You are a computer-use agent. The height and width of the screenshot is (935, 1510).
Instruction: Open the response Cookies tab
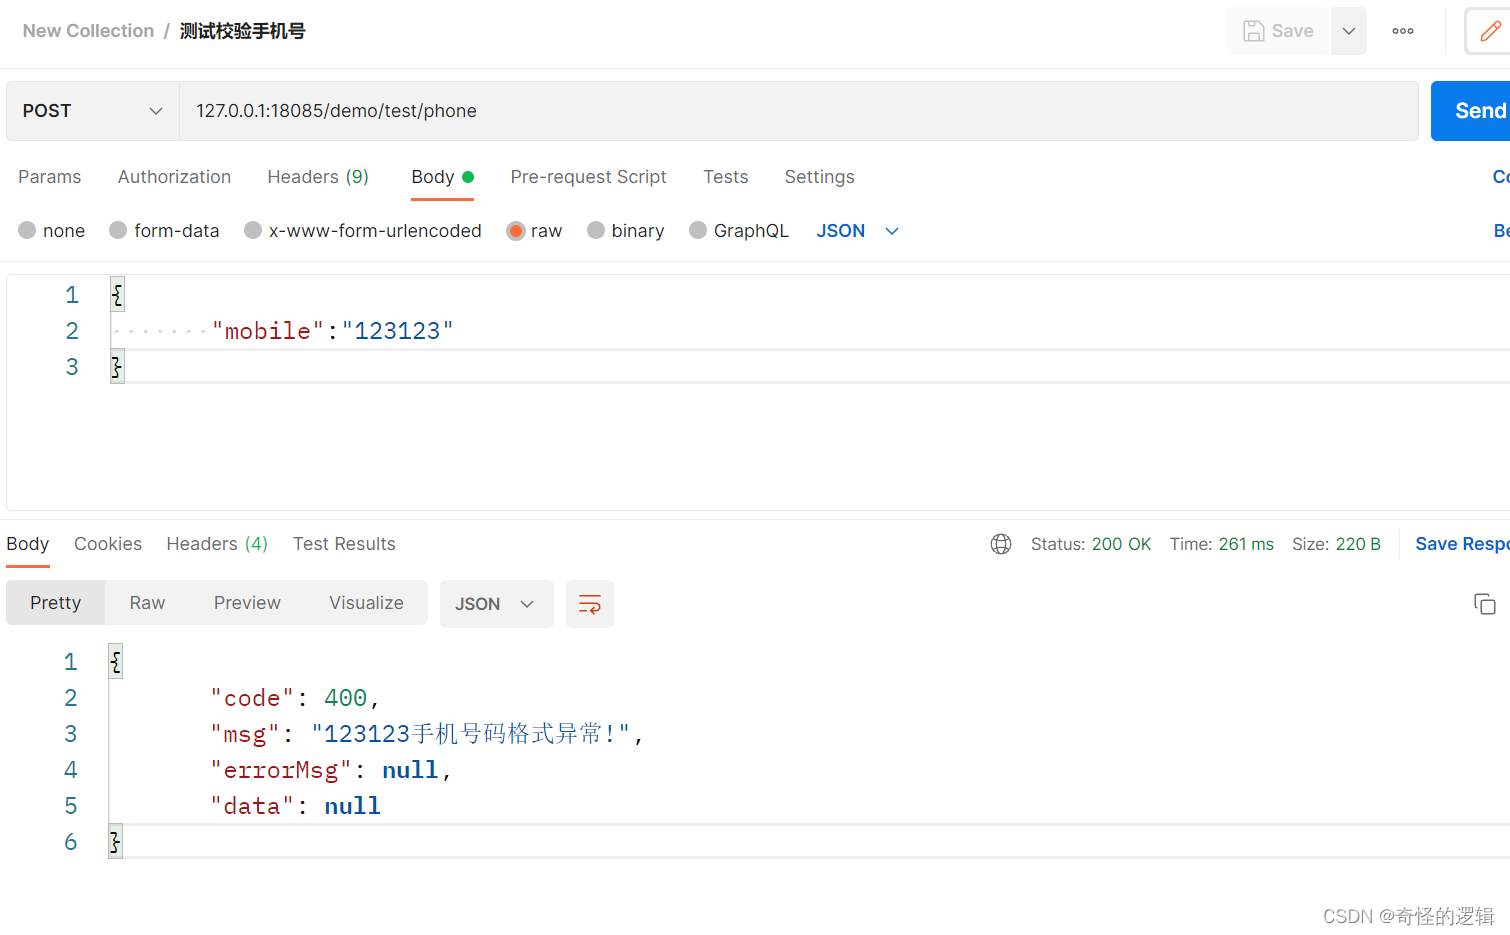(x=108, y=544)
